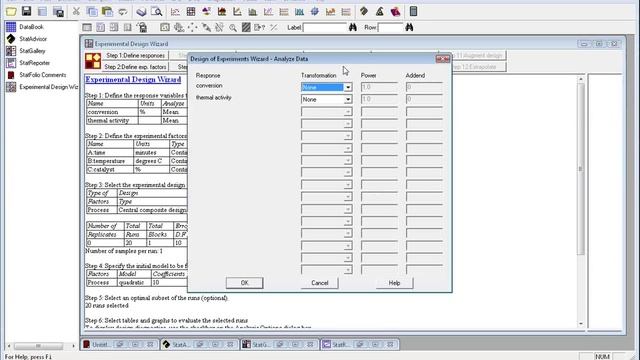Click the Paste clipboard icon
The height and width of the screenshot is (360, 640).
107,11
